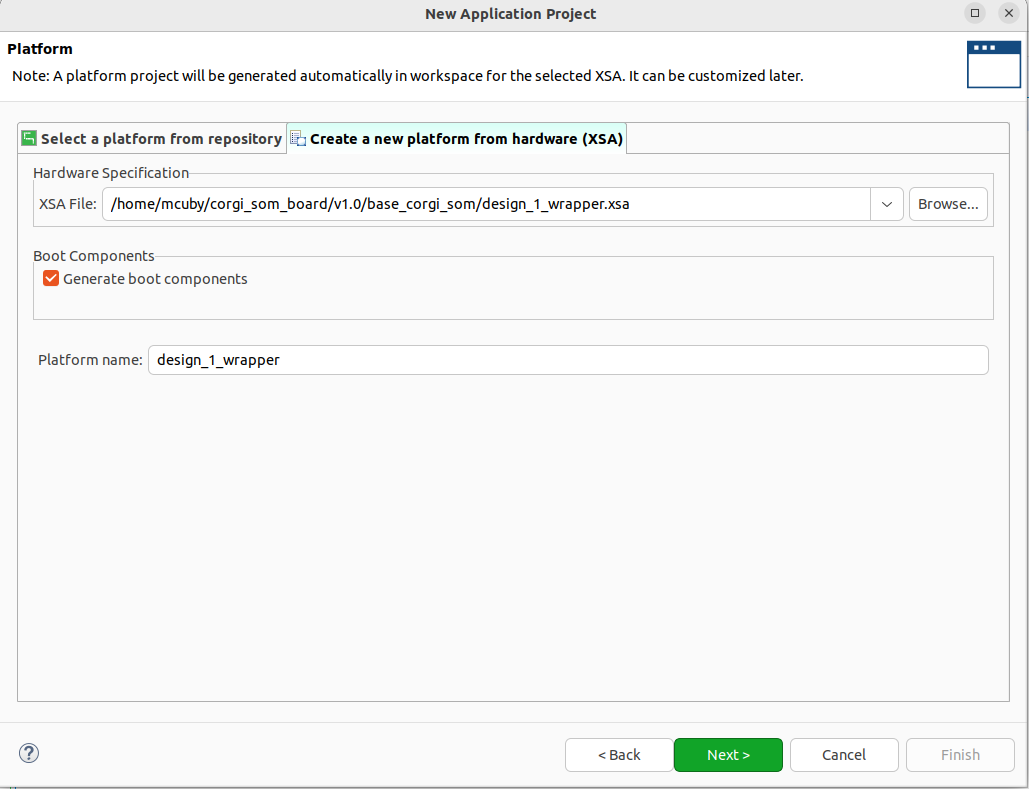Maximize the New Application Project window
The image size is (1029, 789).
pyautogui.click(x=975, y=13)
